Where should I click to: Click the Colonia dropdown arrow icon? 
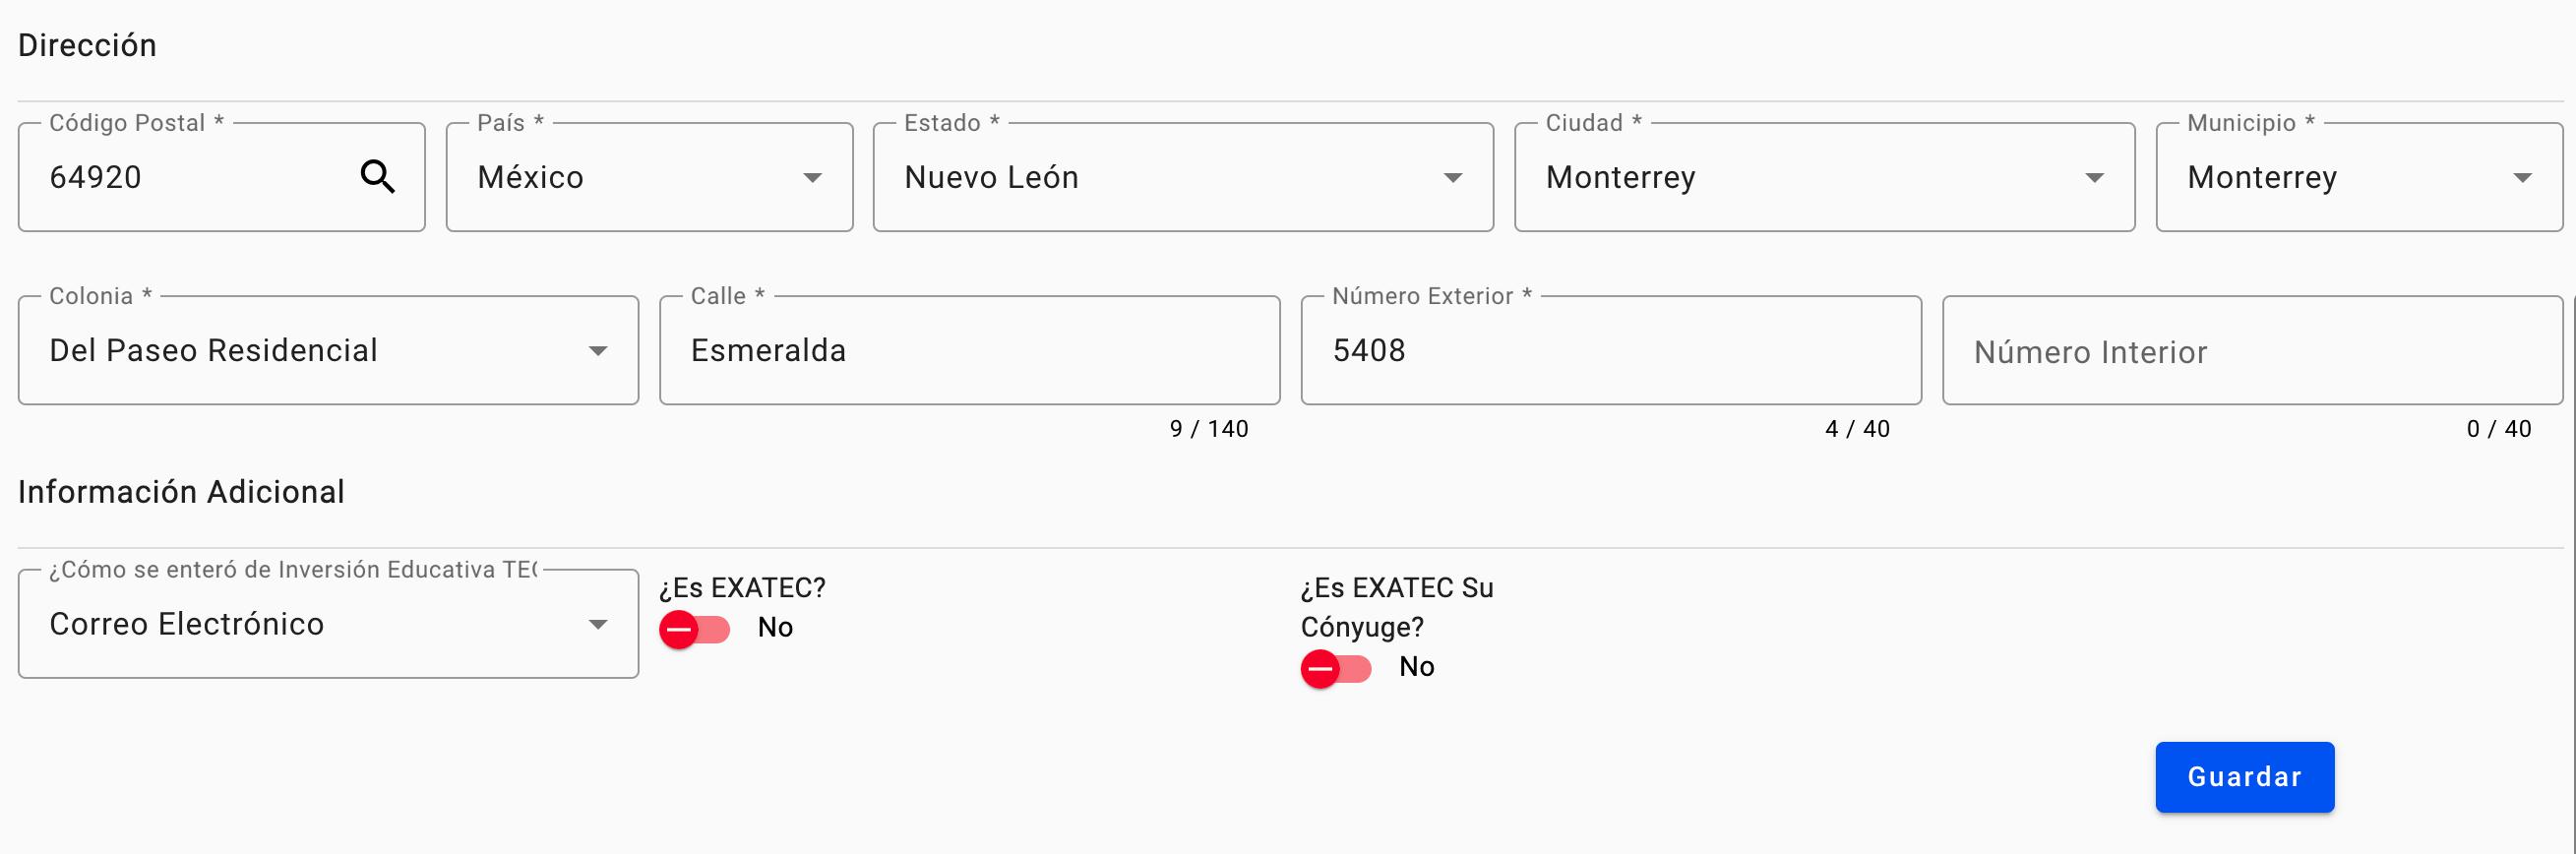point(598,351)
